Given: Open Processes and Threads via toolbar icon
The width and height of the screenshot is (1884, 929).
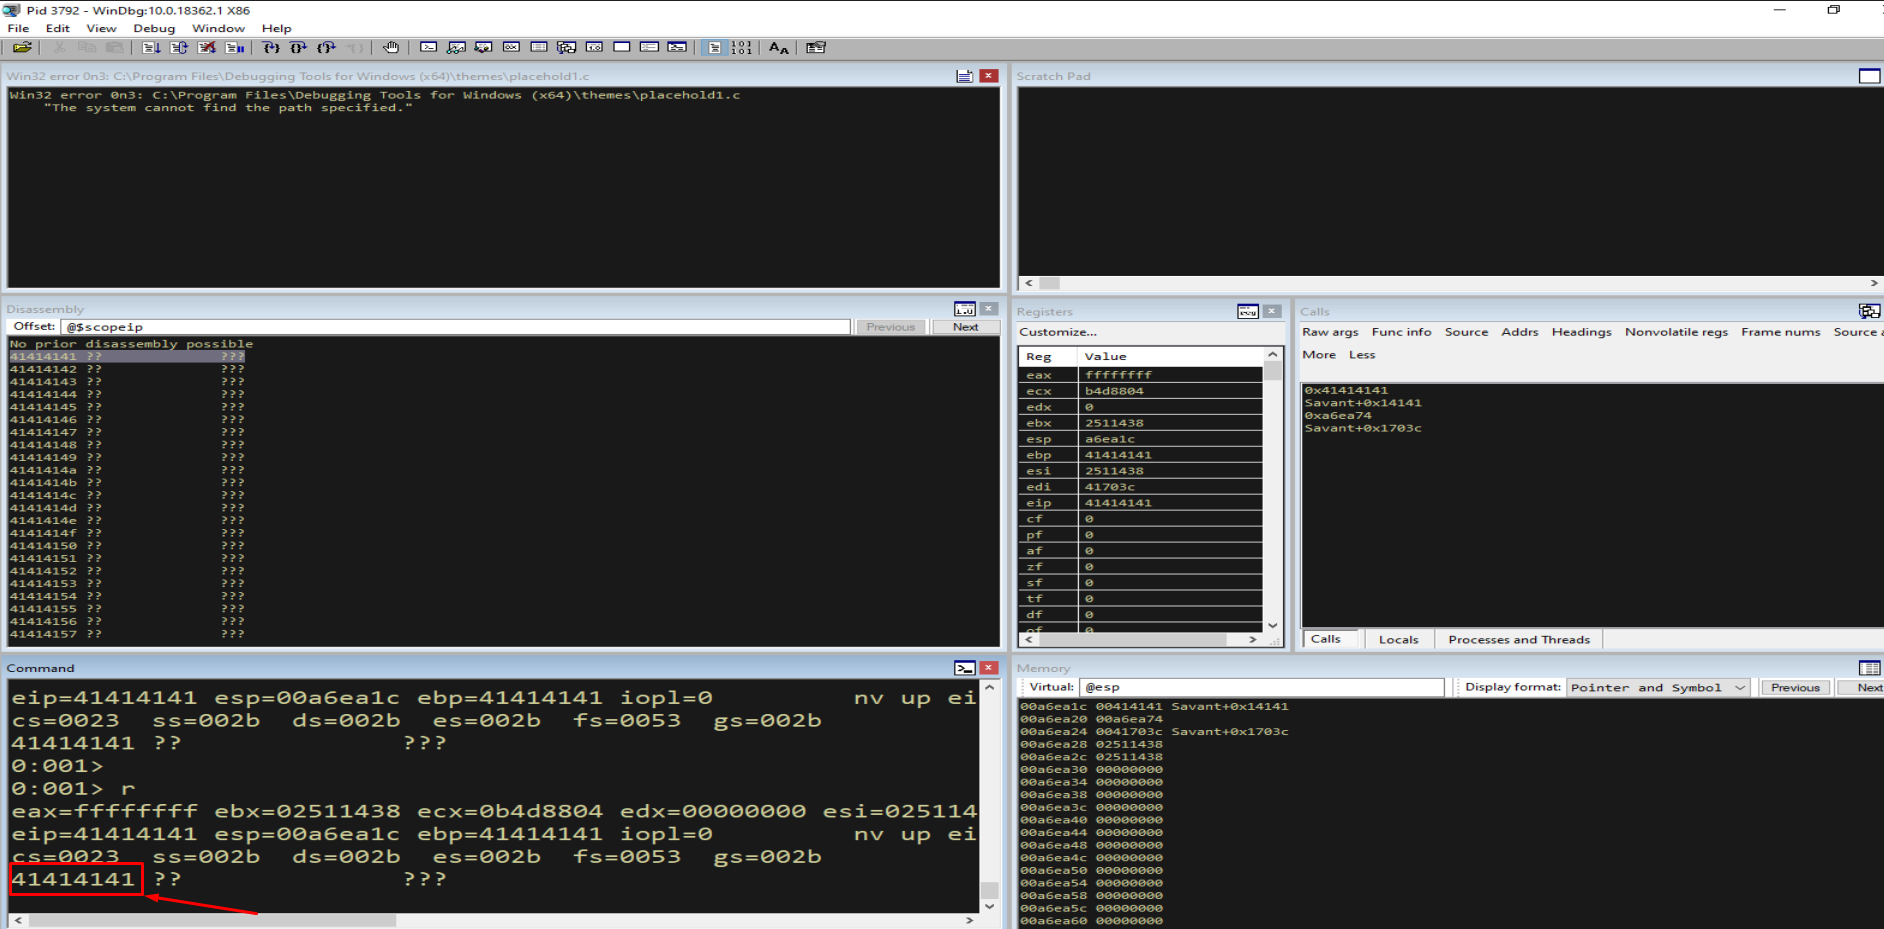Looking at the screenshot, I should (x=649, y=47).
